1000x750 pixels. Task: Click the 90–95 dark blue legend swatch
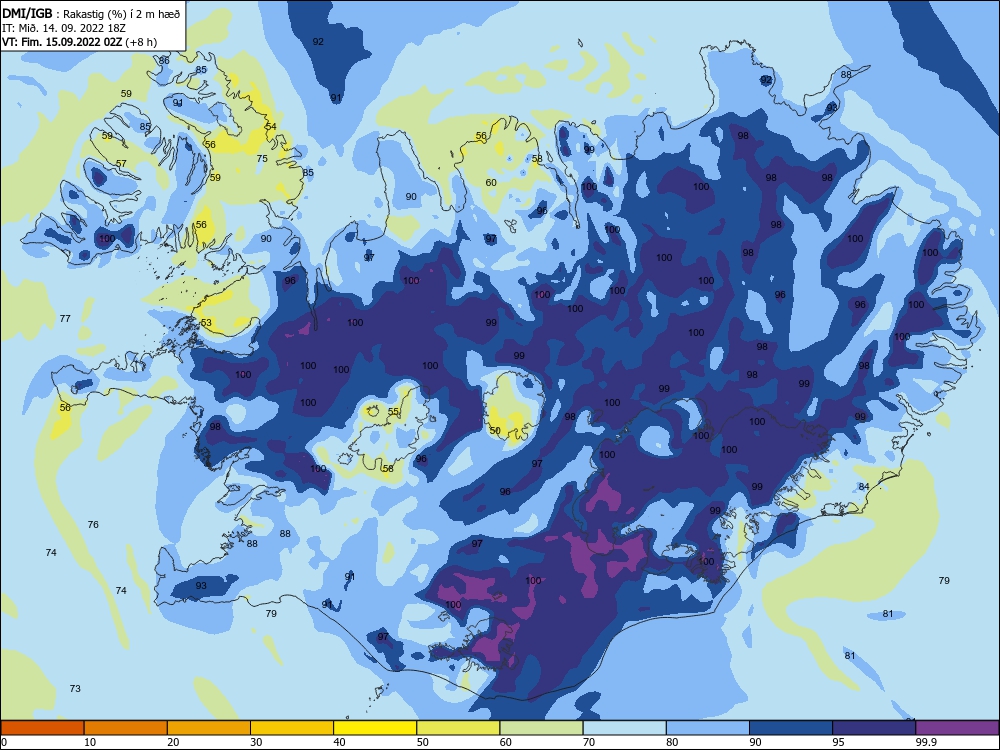pos(791,728)
